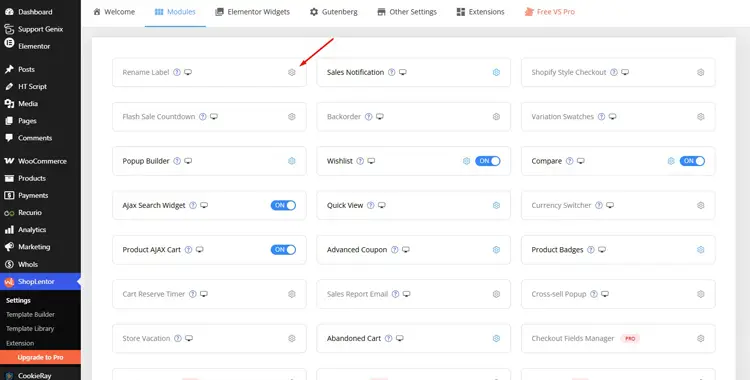Click monitor preview icon beside Popup Builder
750x380 pixels.
[x=188, y=161]
